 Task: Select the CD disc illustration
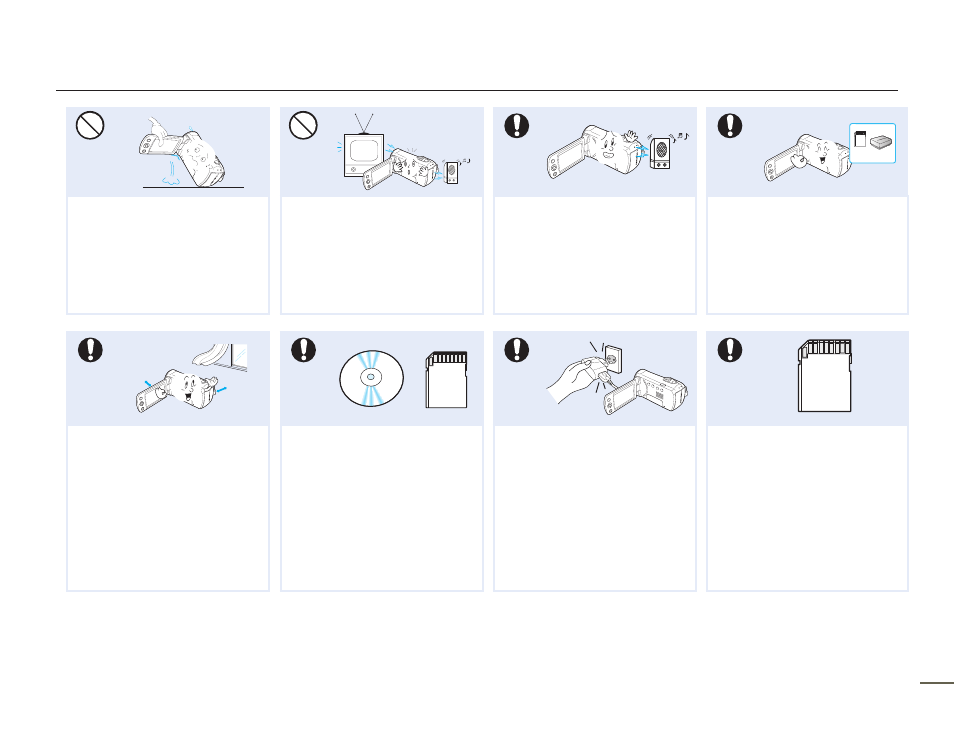371,378
